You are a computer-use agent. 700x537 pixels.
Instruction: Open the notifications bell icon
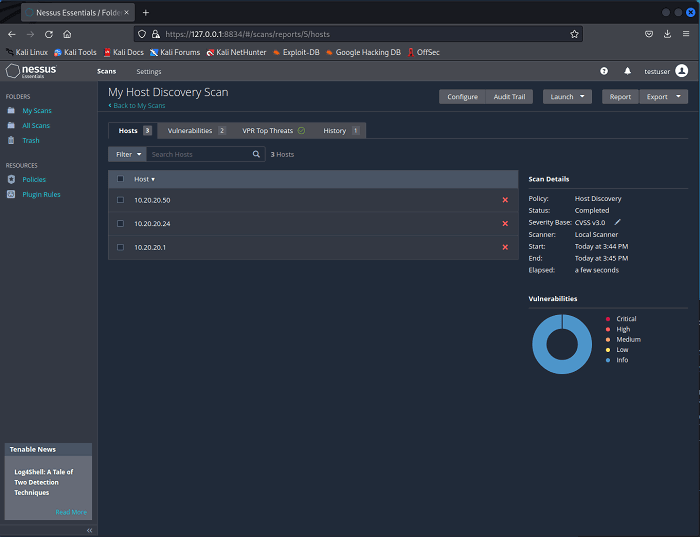(628, 71)
